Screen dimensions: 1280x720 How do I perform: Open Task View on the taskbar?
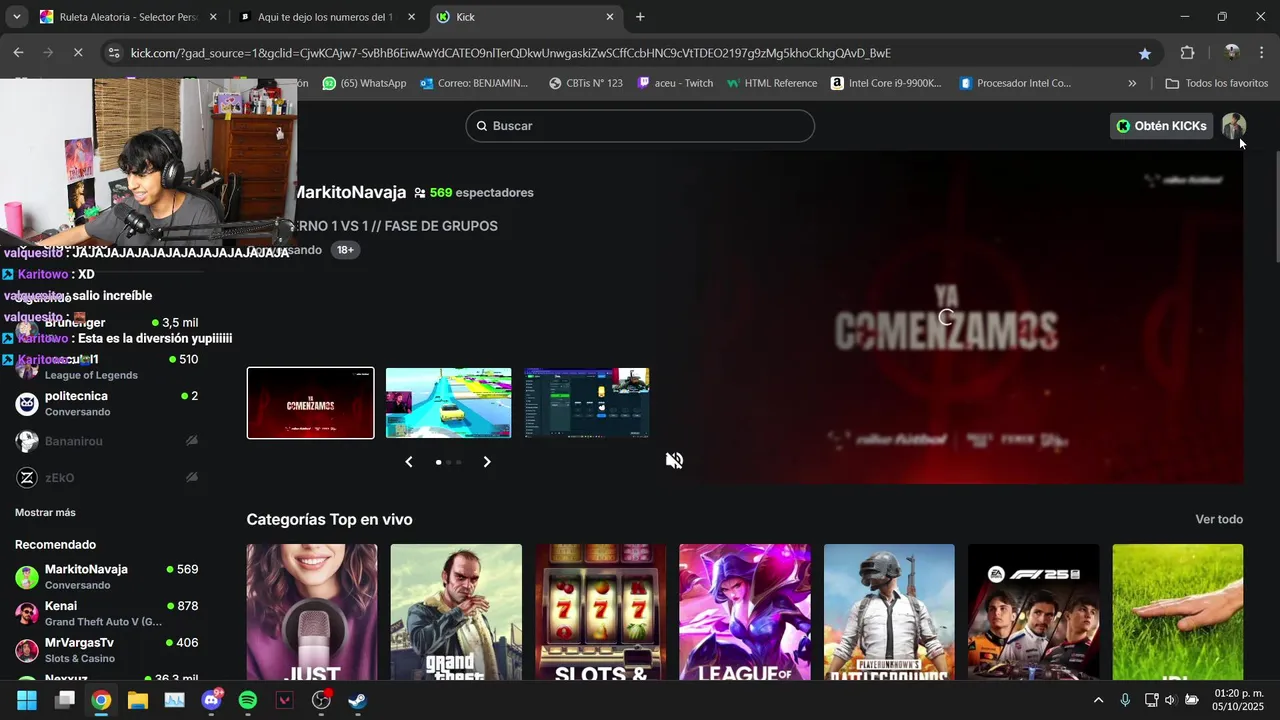click(x=65, y=700)
